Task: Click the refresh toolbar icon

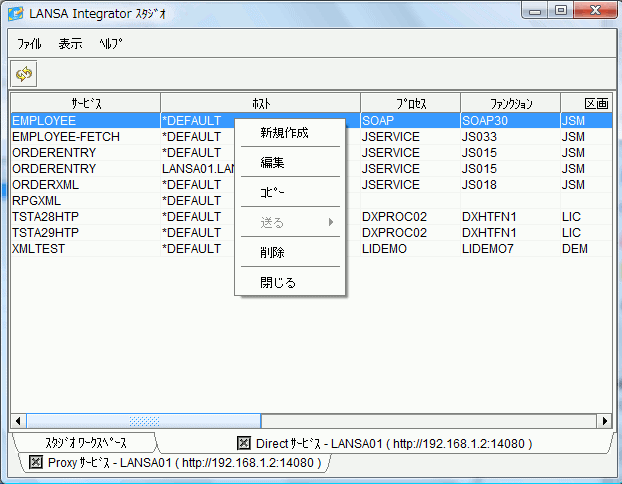Action: click(x=24, y=74)
